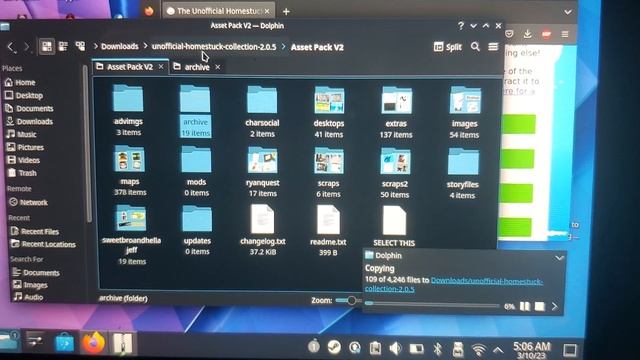Open Documents in Places panel

point(29,109)
